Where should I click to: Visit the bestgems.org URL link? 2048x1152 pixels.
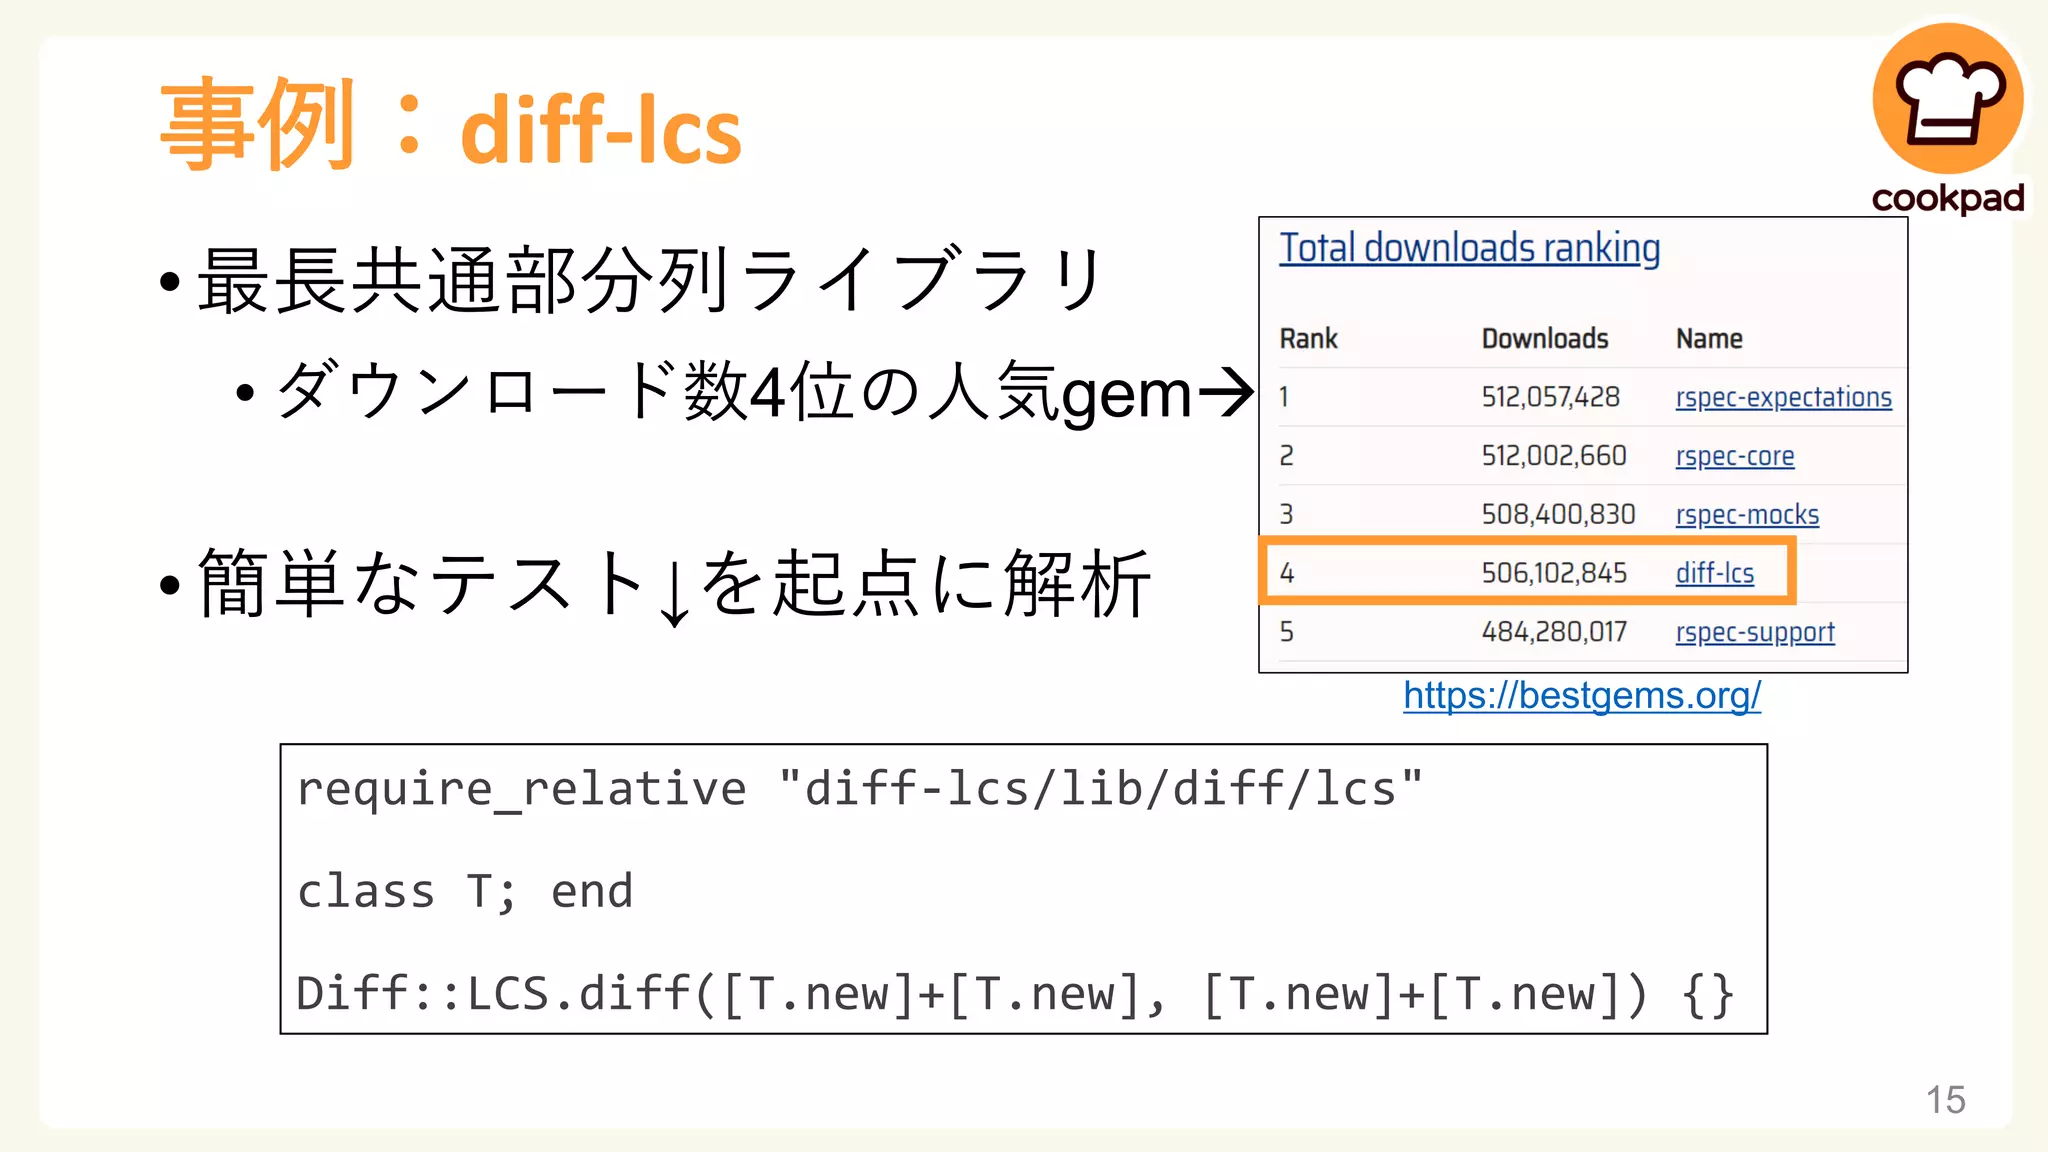pos(1581,695)
